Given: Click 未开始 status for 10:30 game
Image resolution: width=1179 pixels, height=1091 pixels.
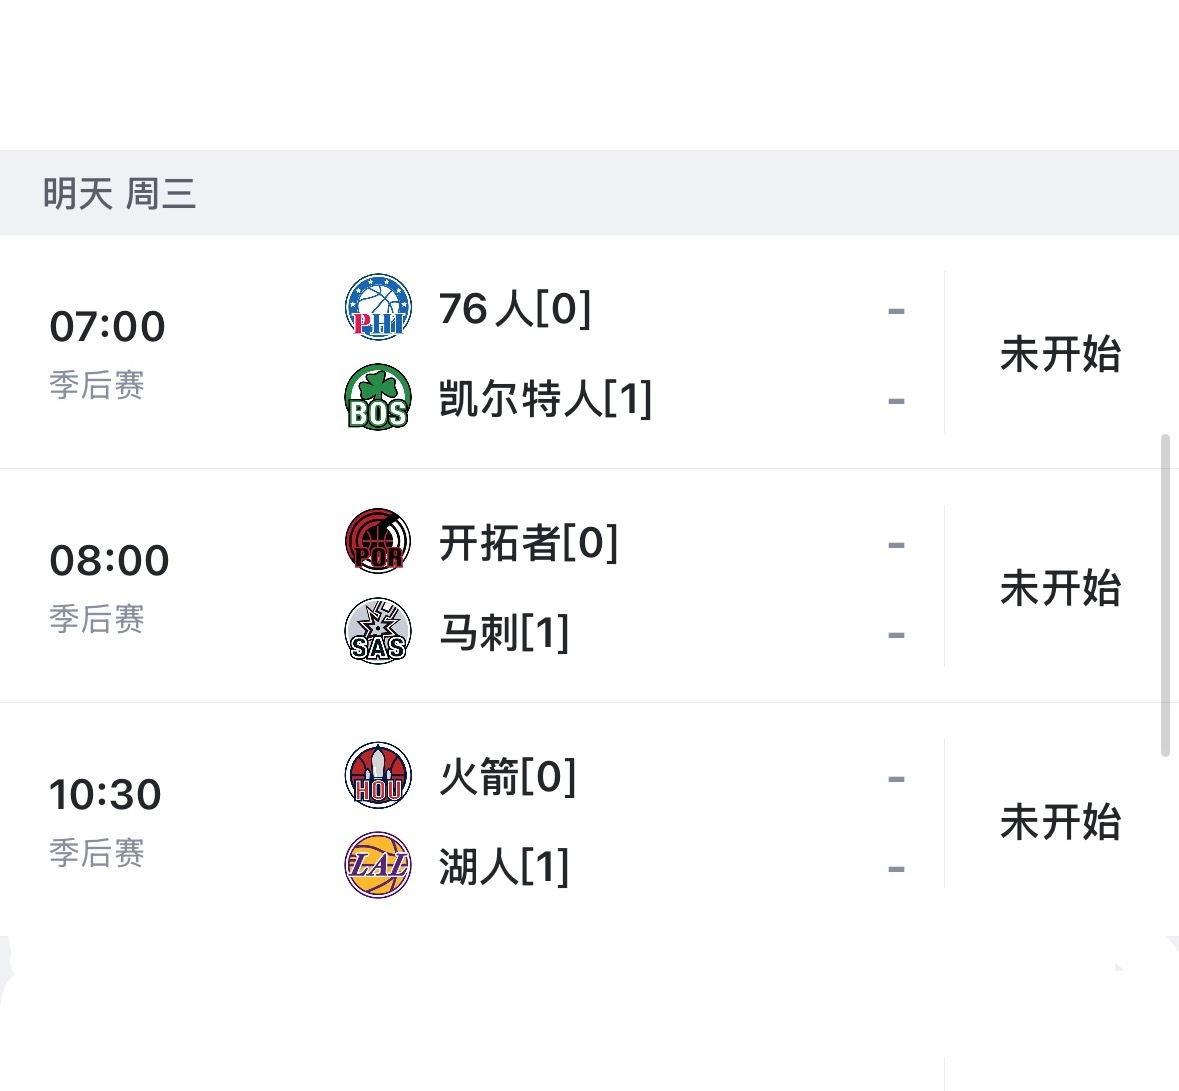Looking at the screenshot, I should (1060, 822).
